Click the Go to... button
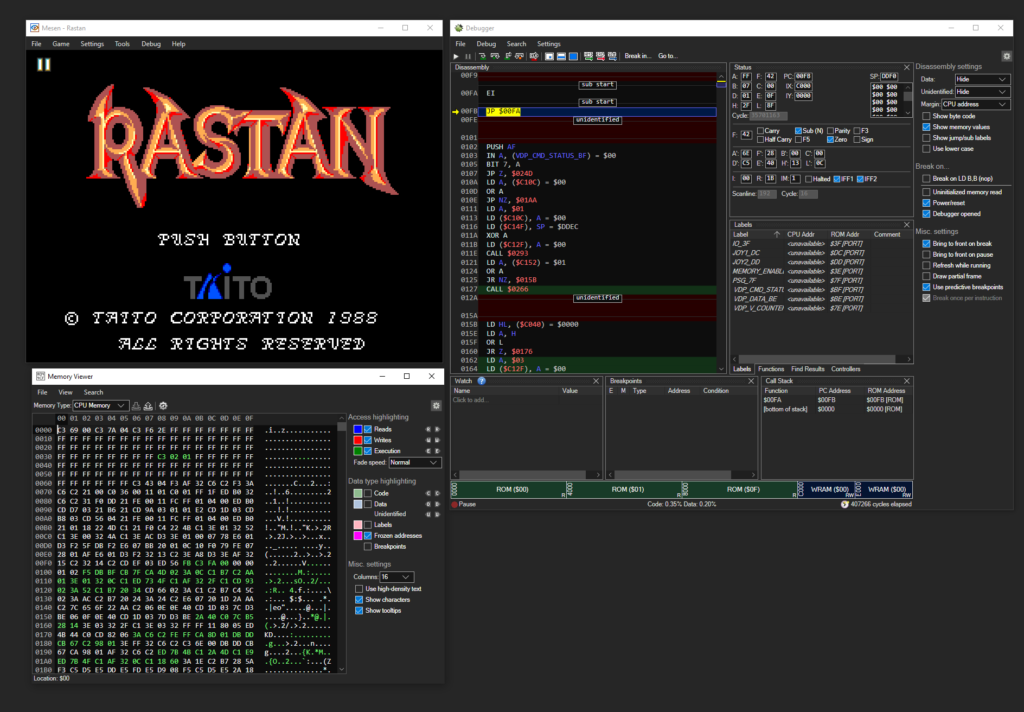 pos(667,56)
